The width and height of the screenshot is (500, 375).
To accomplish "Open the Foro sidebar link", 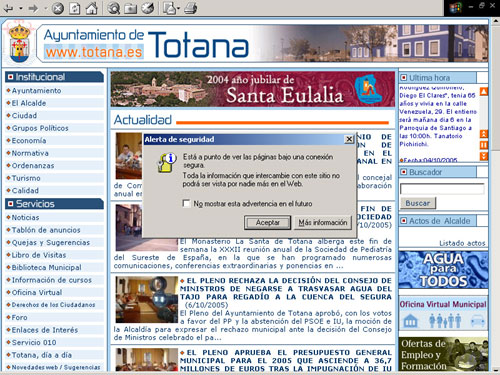I will tap(19, 318).
